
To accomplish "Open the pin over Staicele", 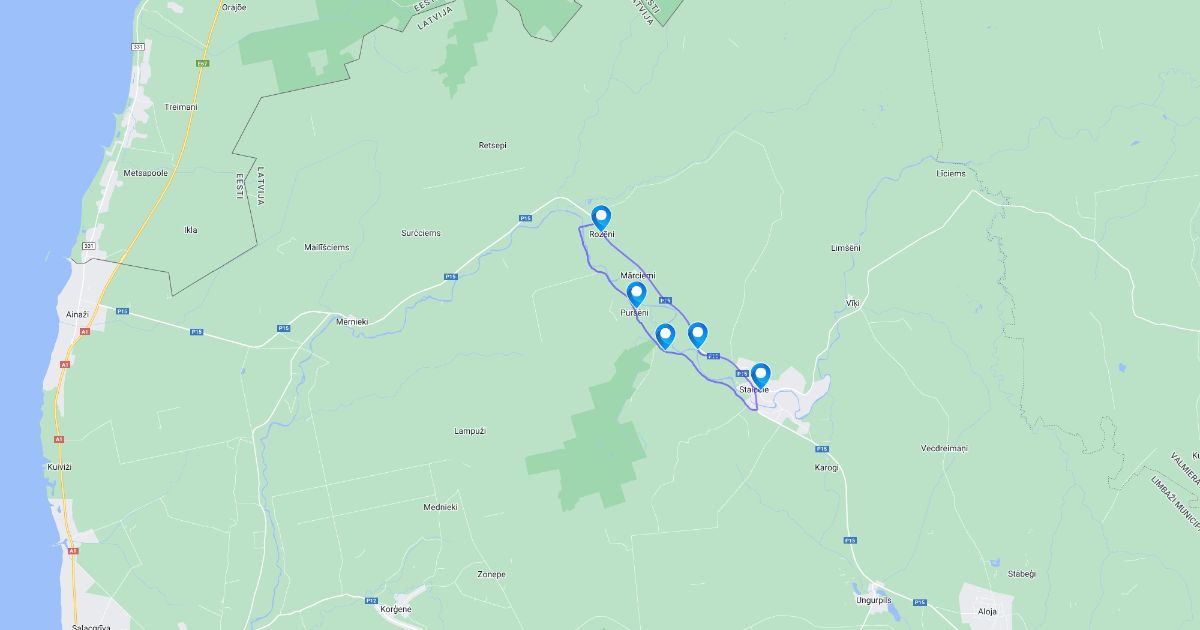I will coord(761,376).
